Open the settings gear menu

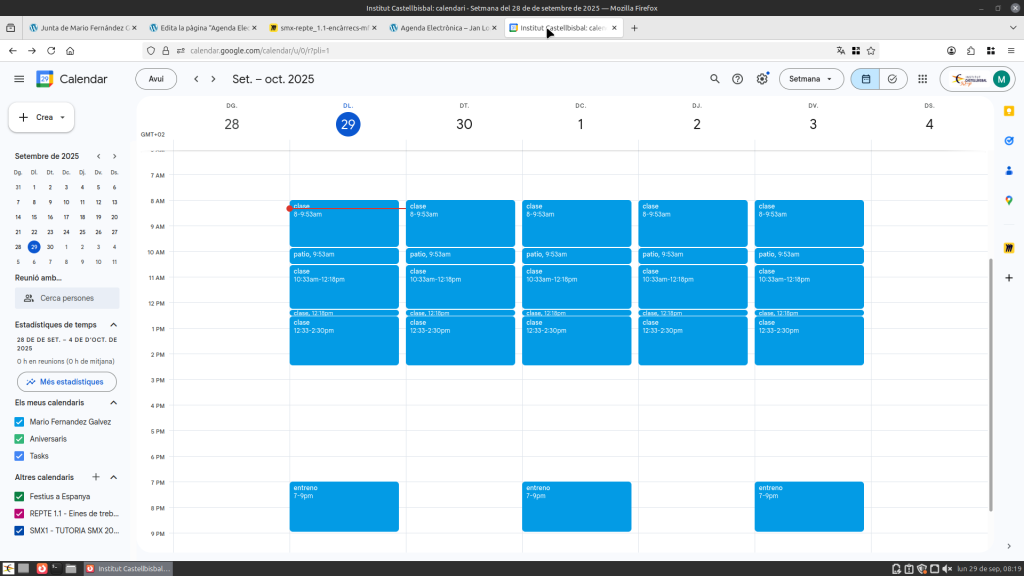tap(762, 79)
